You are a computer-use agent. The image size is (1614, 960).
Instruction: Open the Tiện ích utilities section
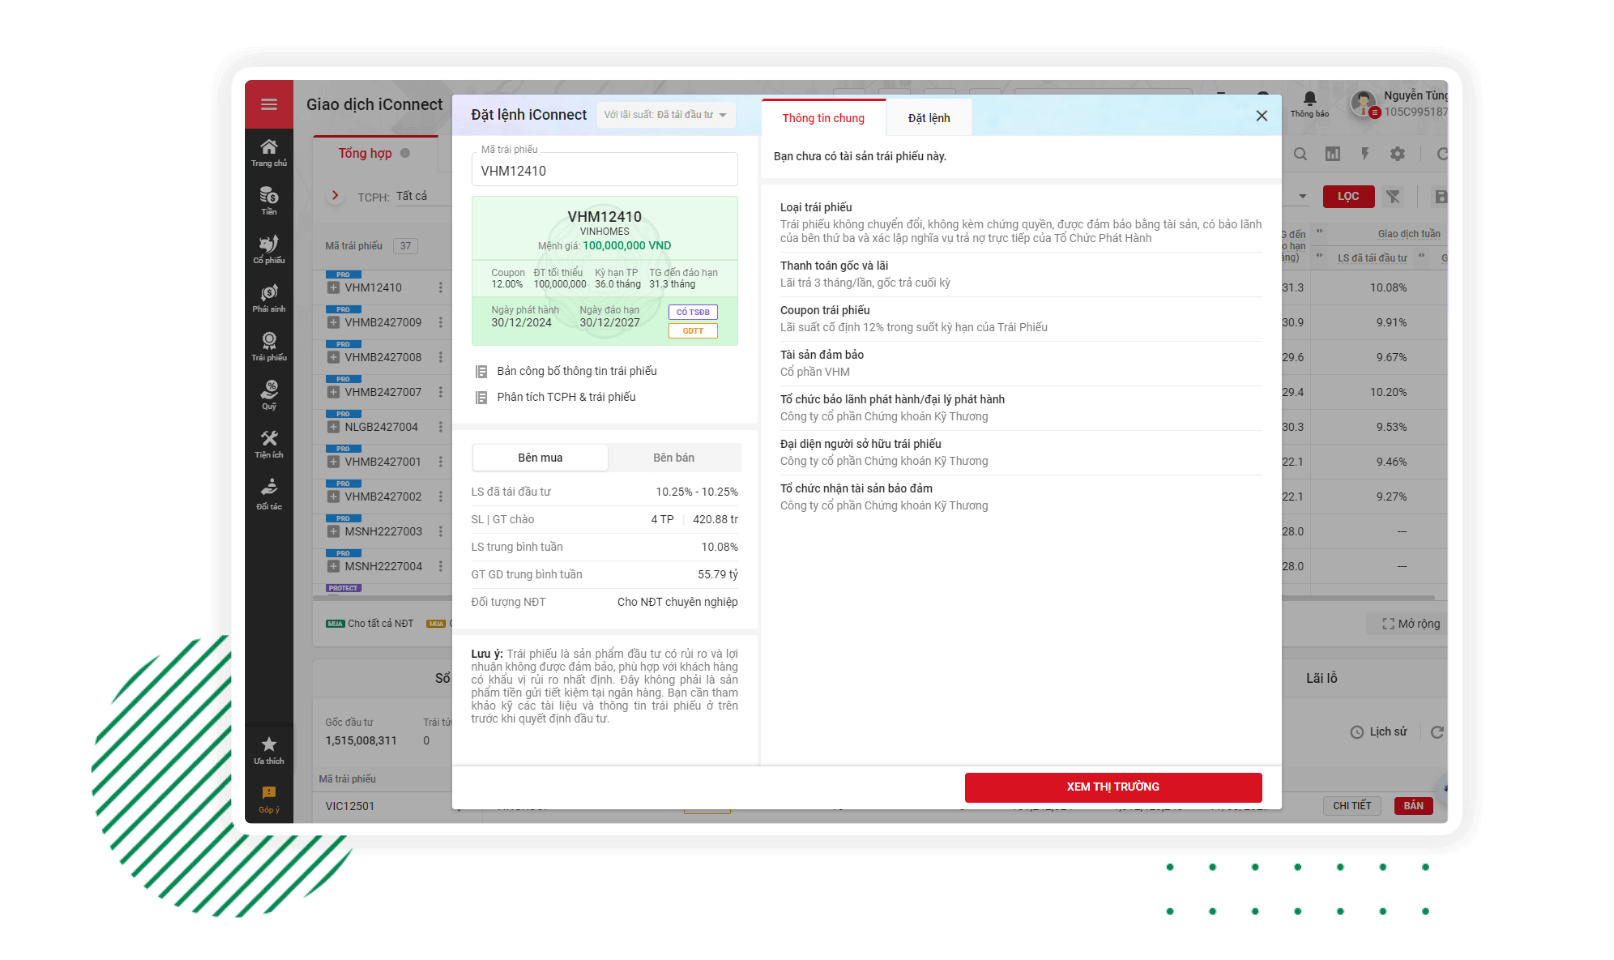pyautogui.click(x=269, y=443)
